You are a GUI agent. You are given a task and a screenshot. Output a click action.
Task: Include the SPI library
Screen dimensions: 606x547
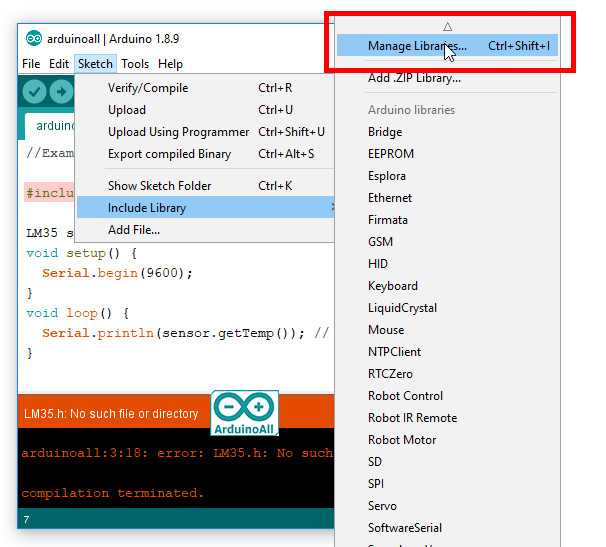448,484
